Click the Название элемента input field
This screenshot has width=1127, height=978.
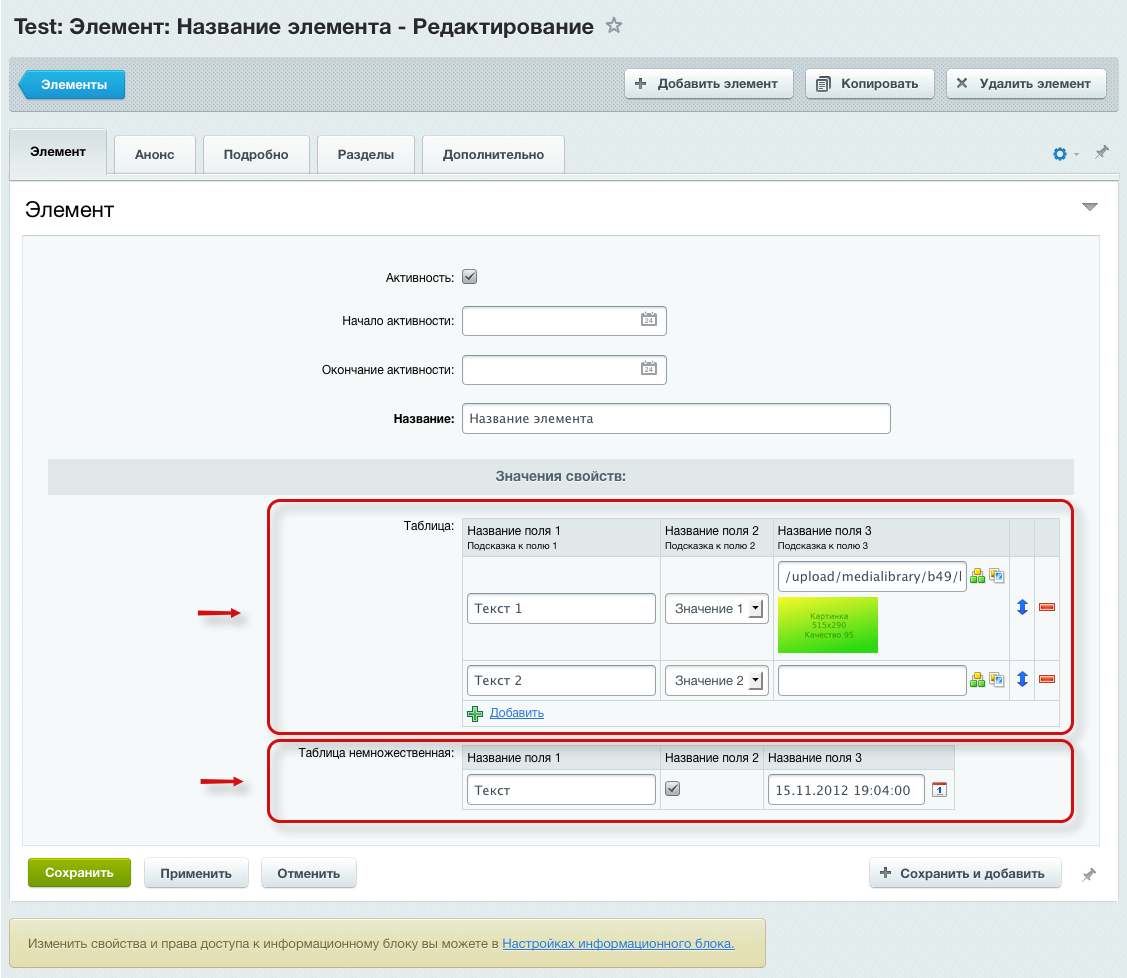click(676, 418)
